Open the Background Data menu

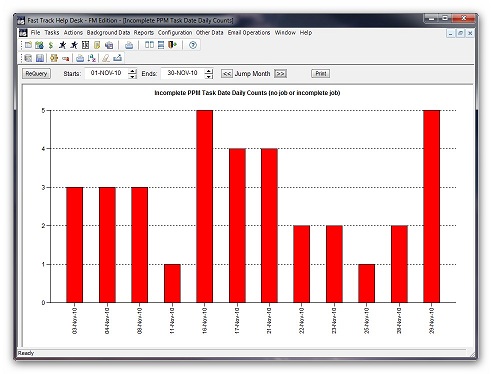[x=108, y=32]
